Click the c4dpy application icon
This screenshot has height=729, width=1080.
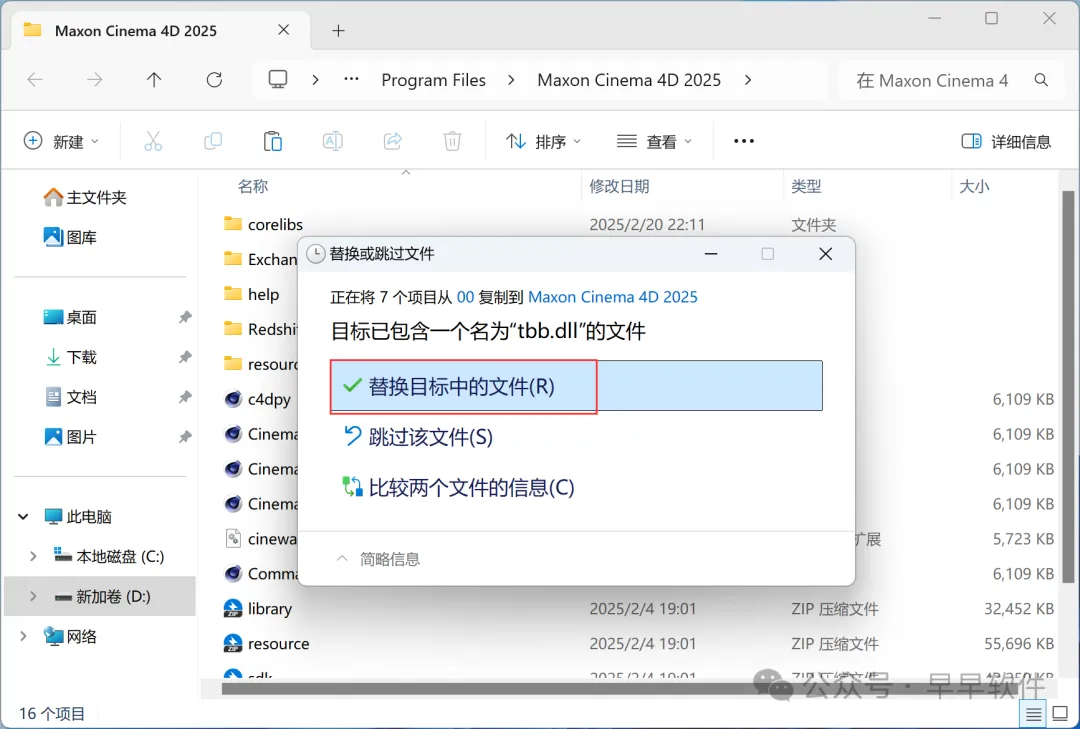pos(233,399)
